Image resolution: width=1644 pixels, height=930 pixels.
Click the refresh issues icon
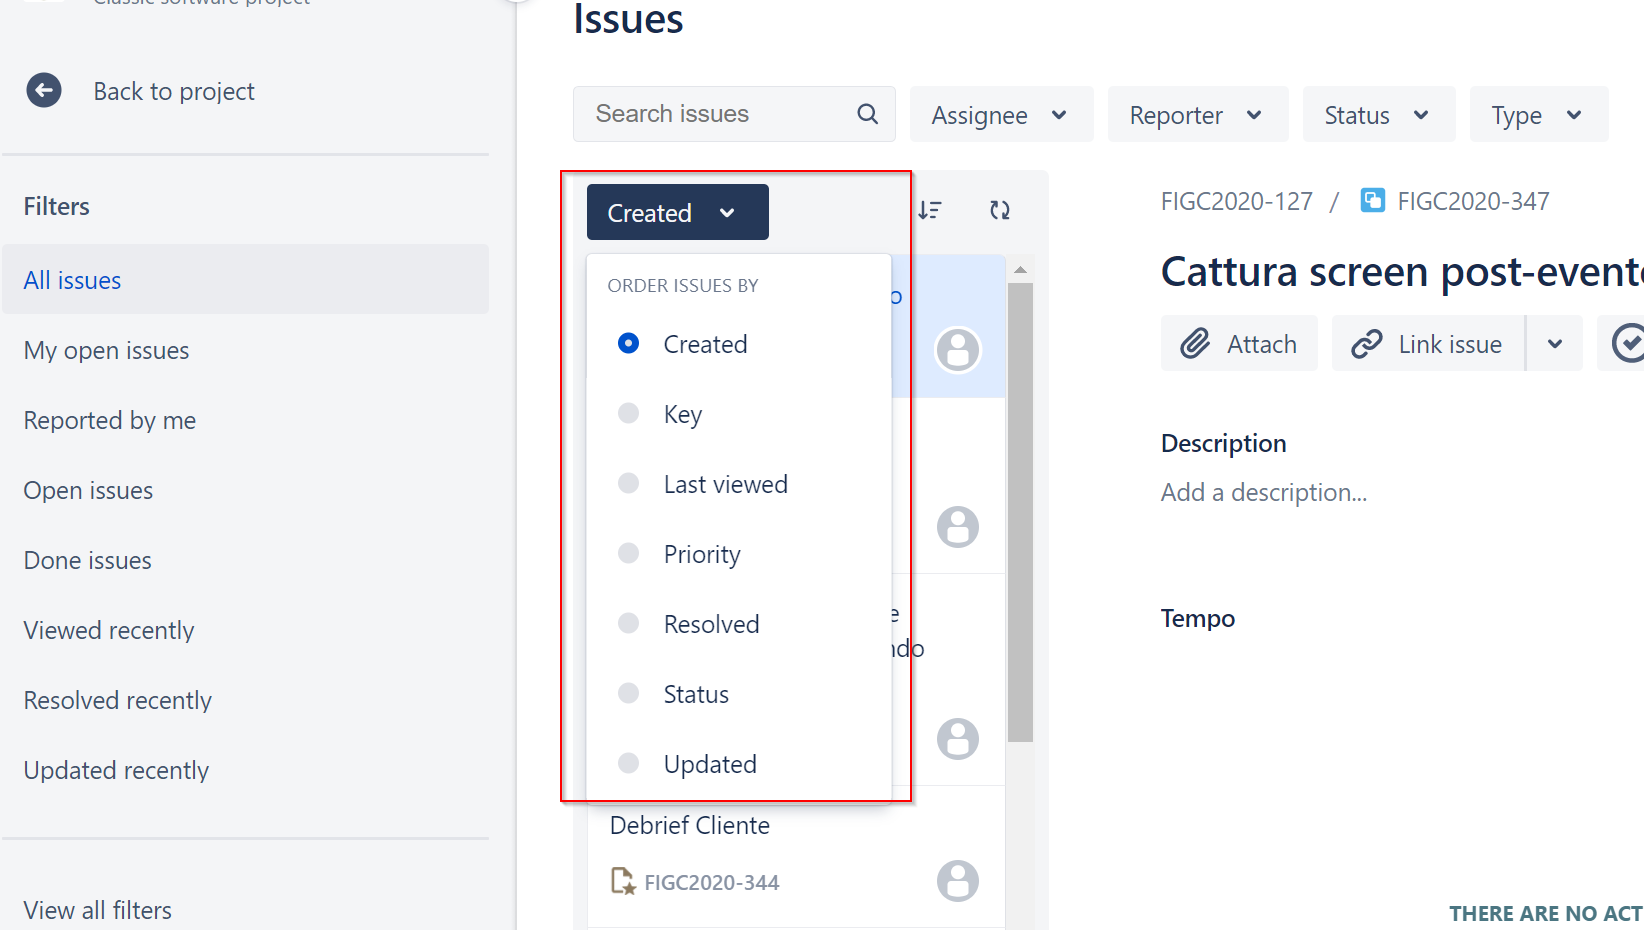tap(1000, 210)
